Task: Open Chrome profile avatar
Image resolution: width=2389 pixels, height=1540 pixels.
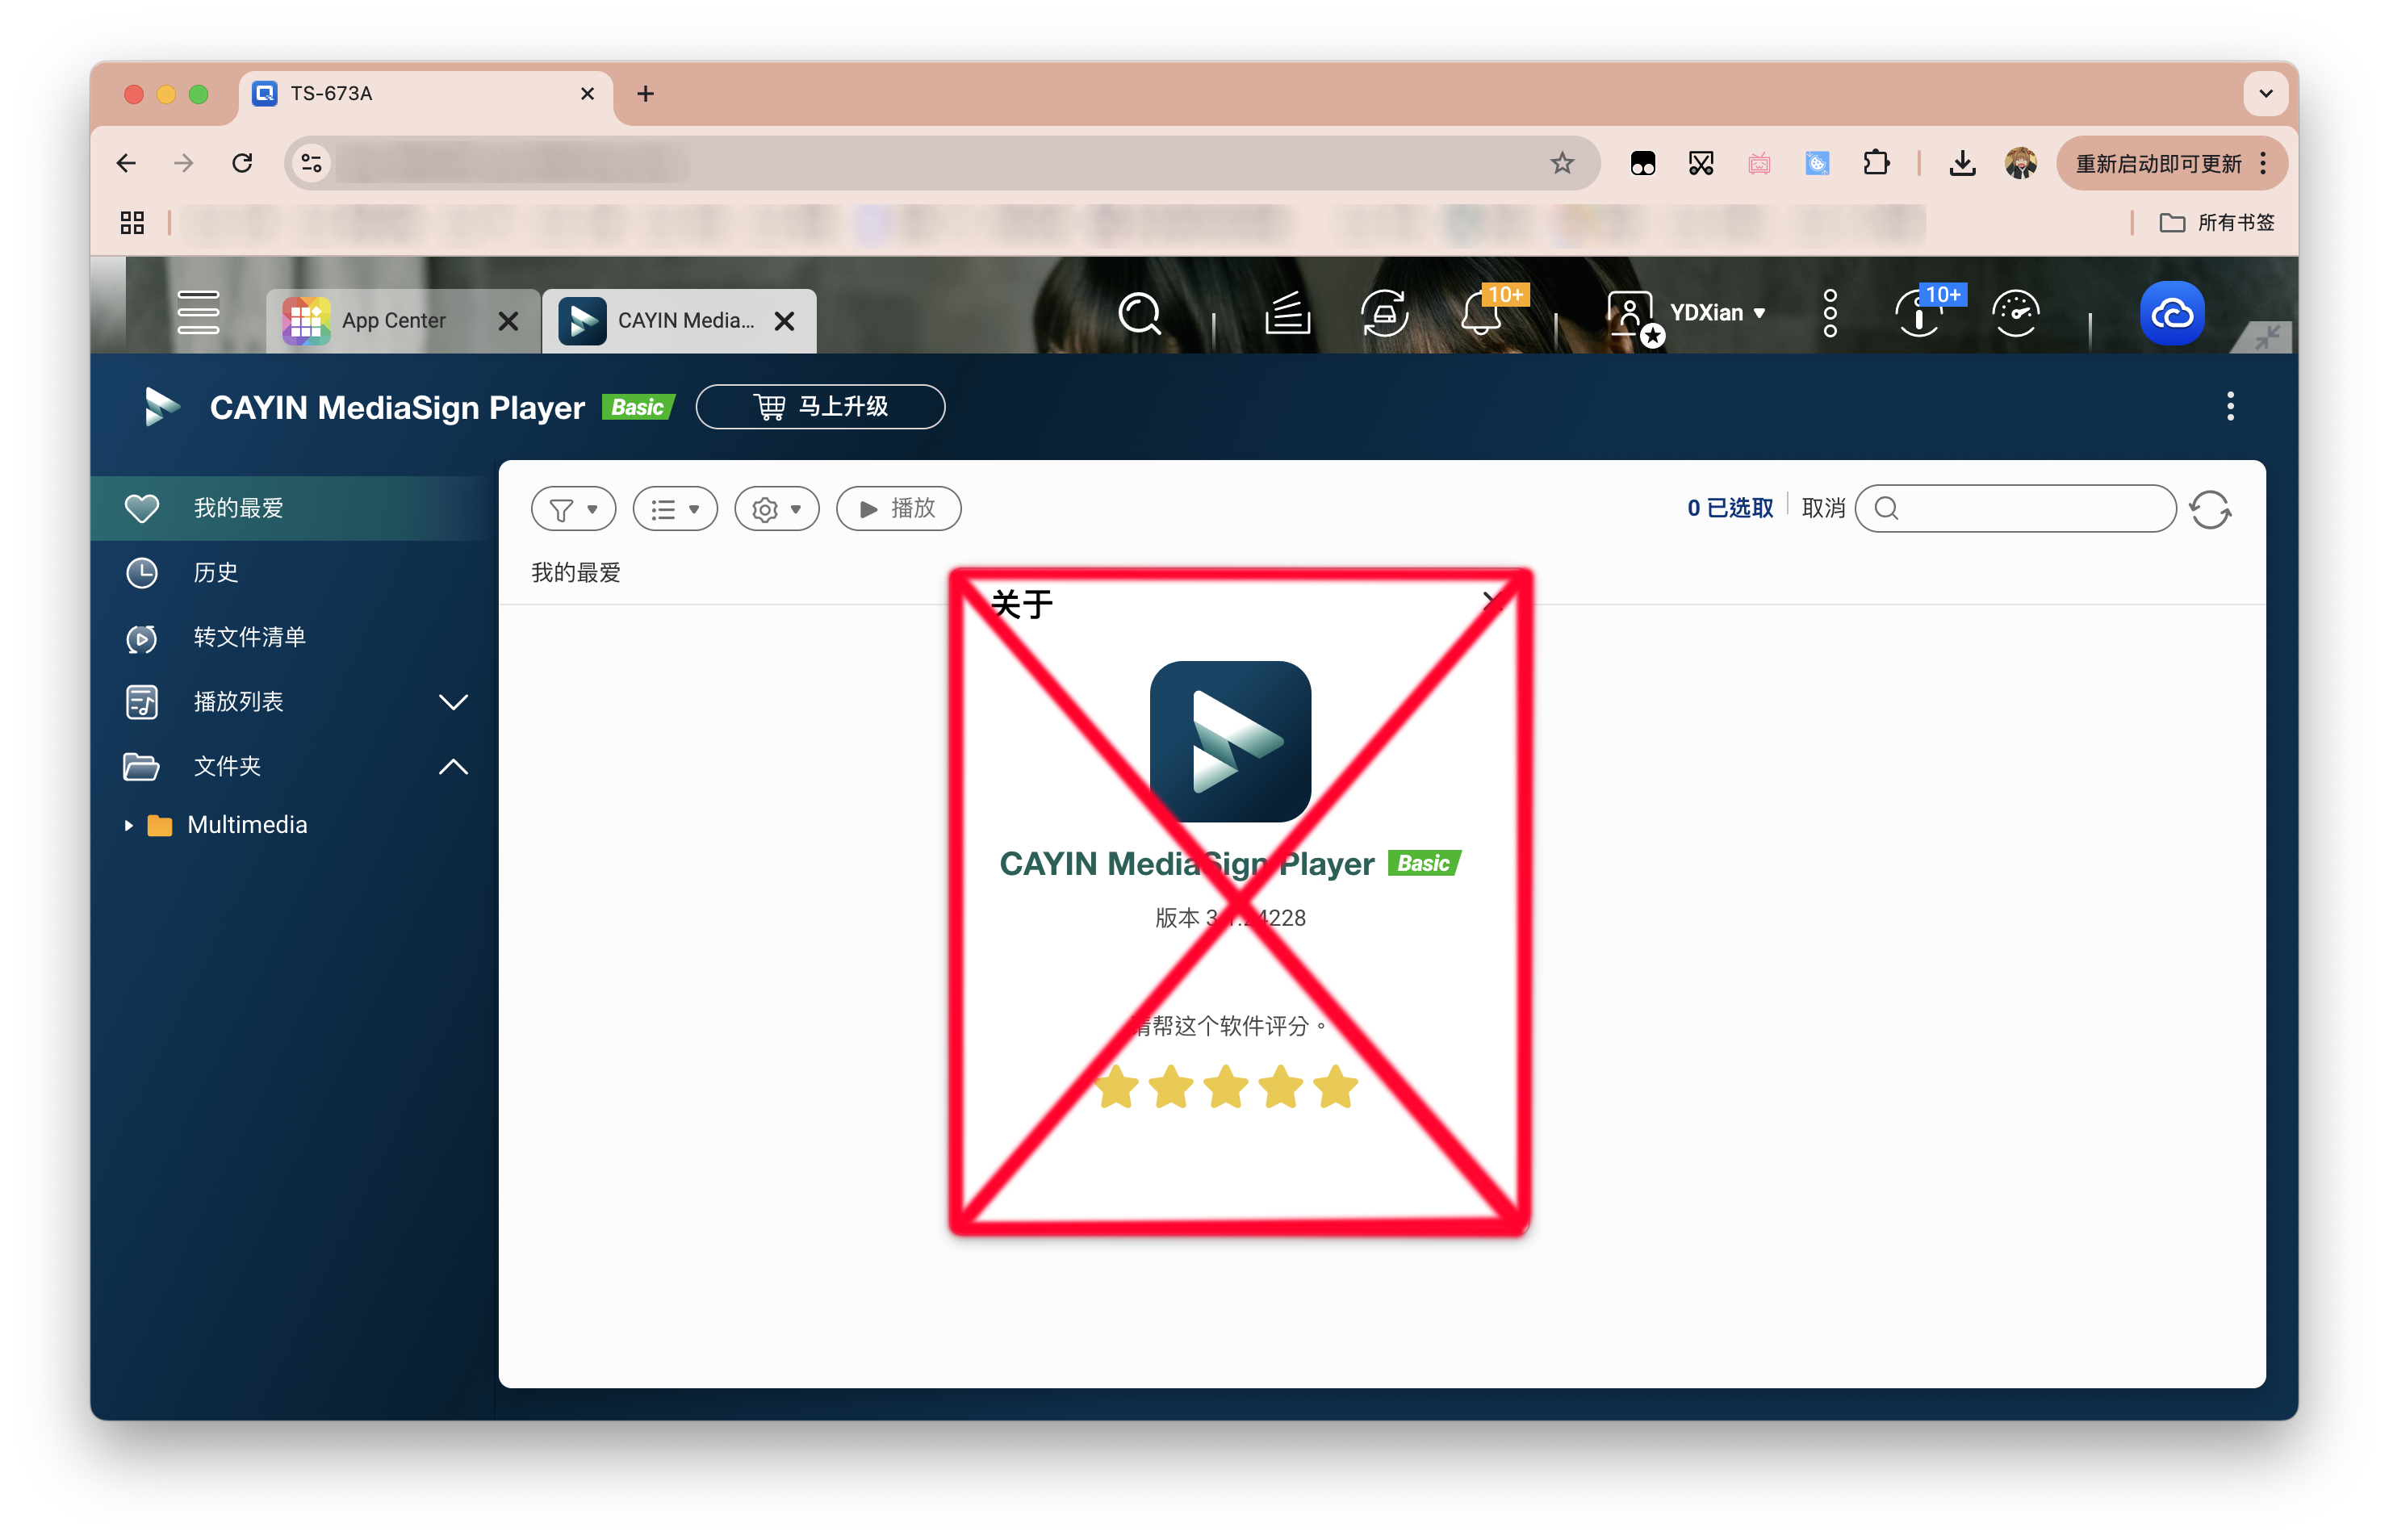Action: pyautogui.click(x=2021, y=163)
